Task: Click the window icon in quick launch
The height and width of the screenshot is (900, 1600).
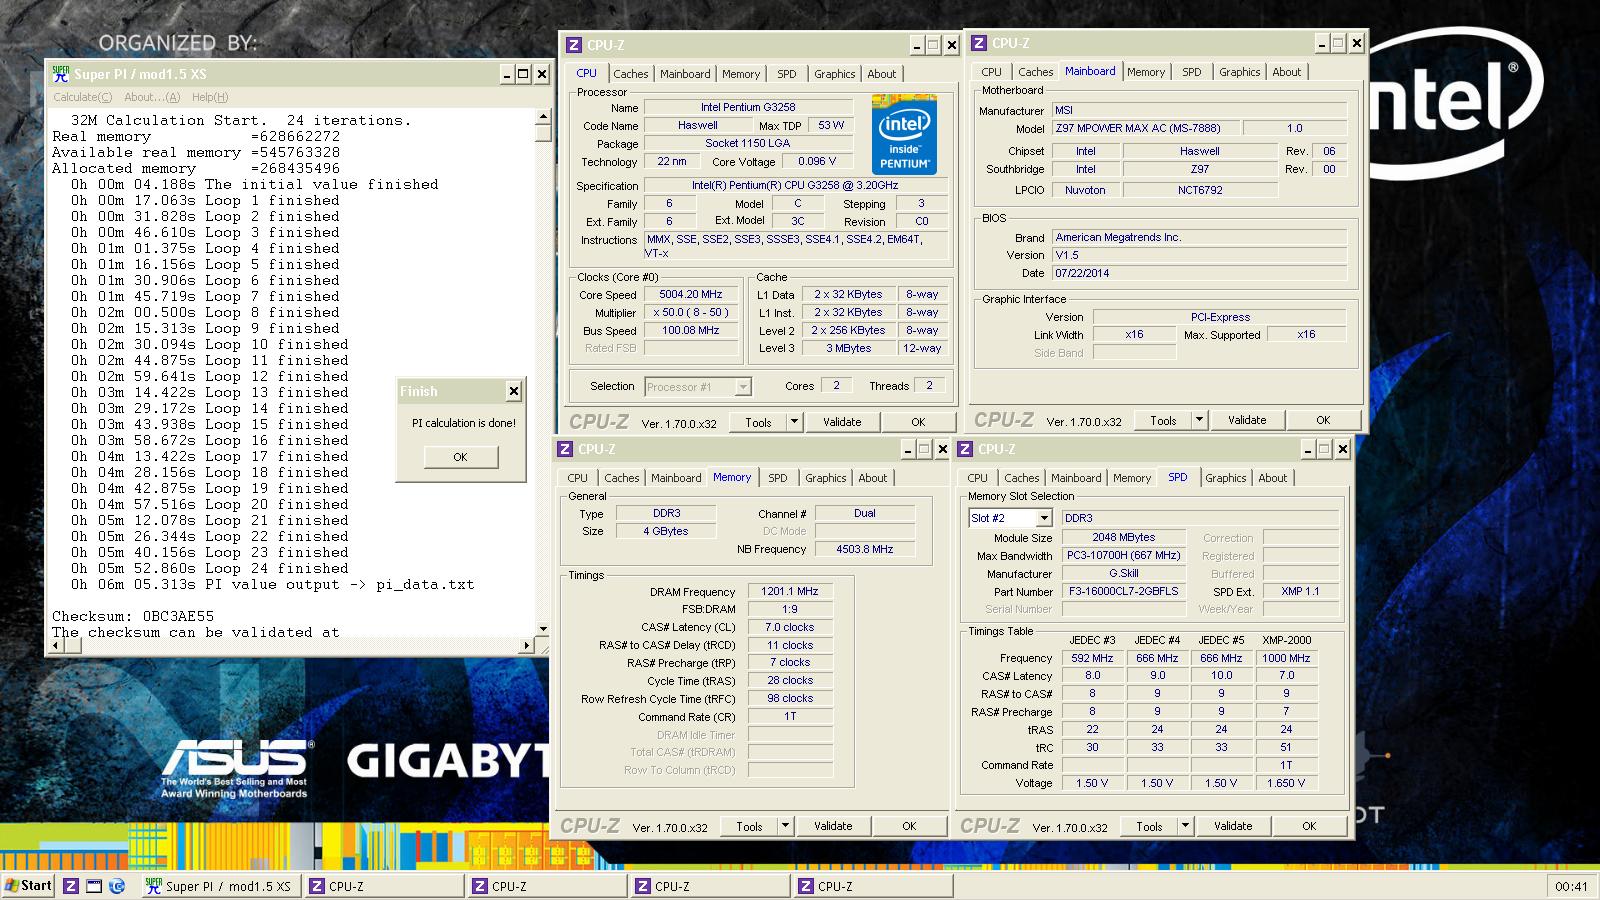Action: click(94, 886)
